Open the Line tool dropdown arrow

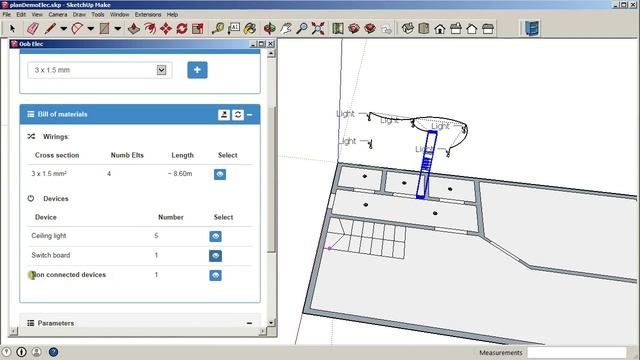click(64, 29)
